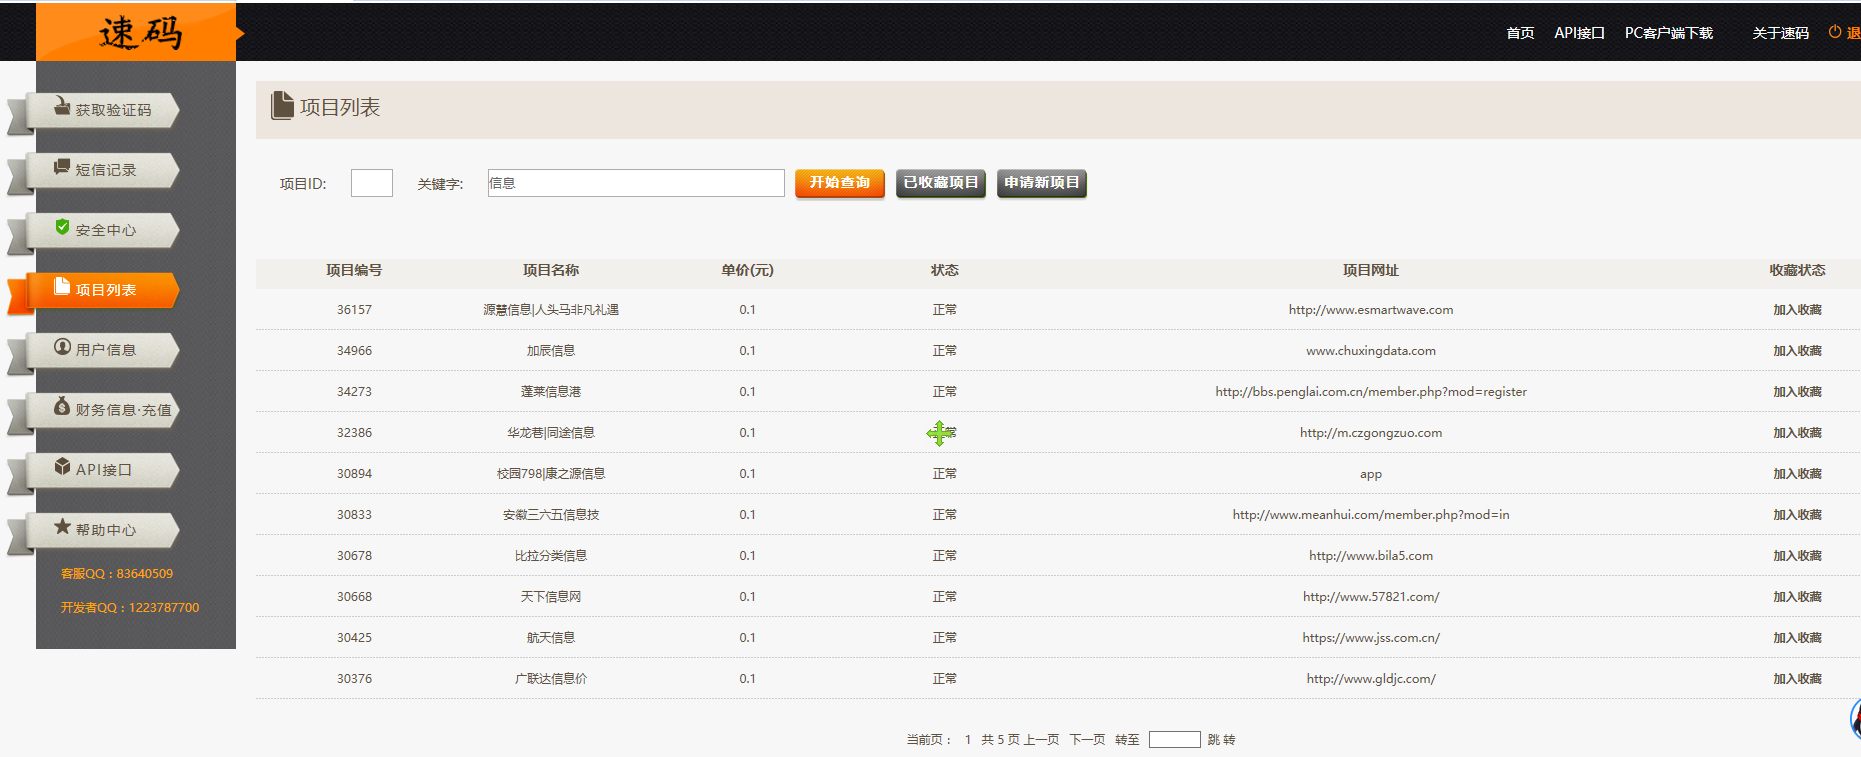Open 关于速码 in the top navigation
Screen dimensions: 1861x757
coord(1780,33)
